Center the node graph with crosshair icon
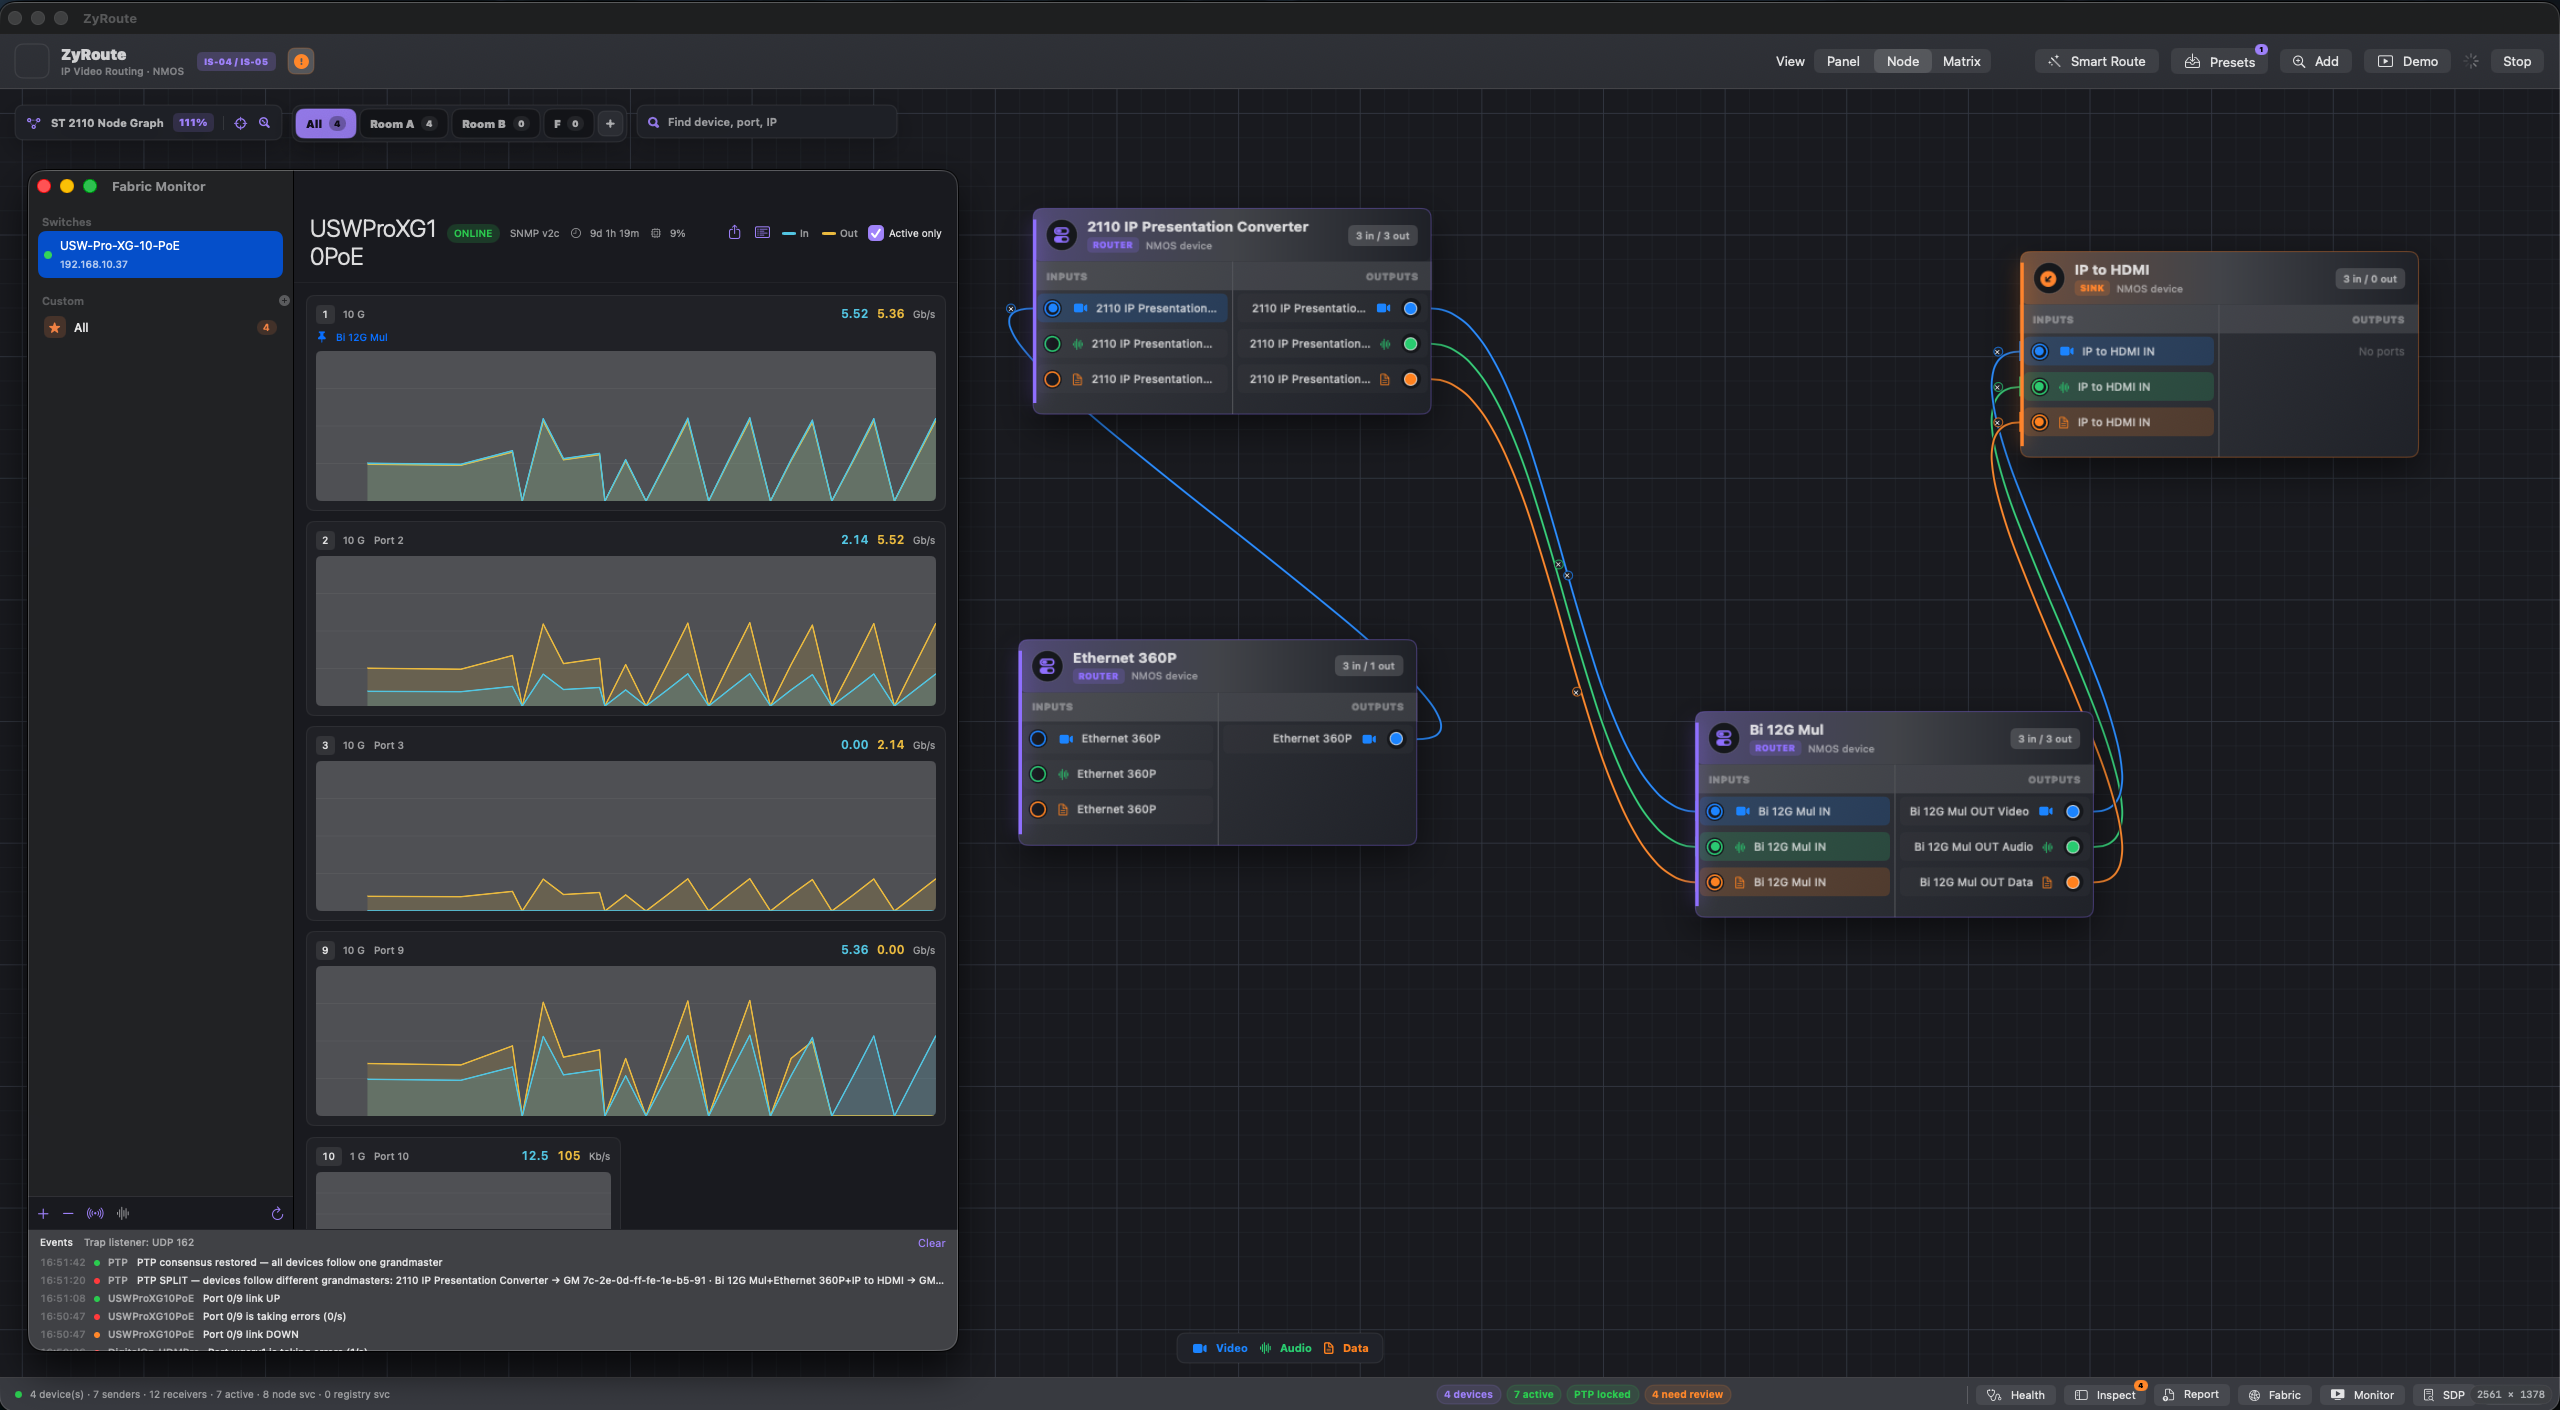2560x1410 pixels. tap(240, 123)
